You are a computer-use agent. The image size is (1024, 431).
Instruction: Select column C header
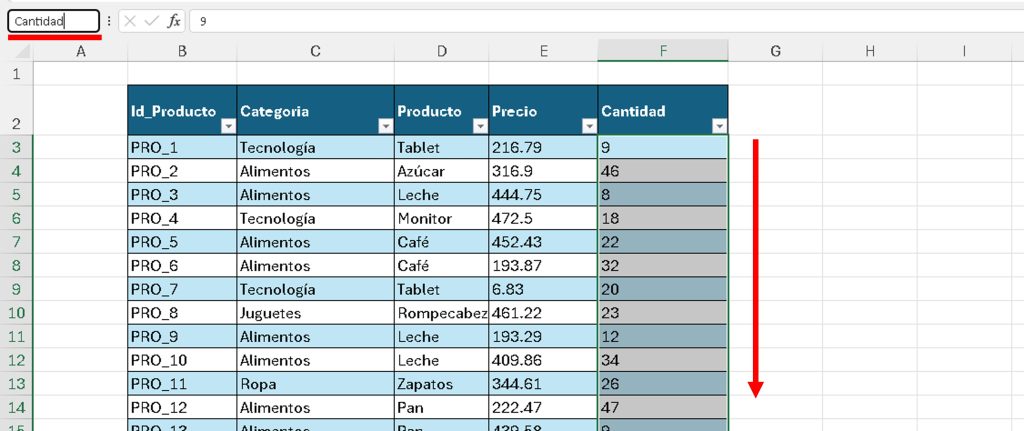coord(315,51)
